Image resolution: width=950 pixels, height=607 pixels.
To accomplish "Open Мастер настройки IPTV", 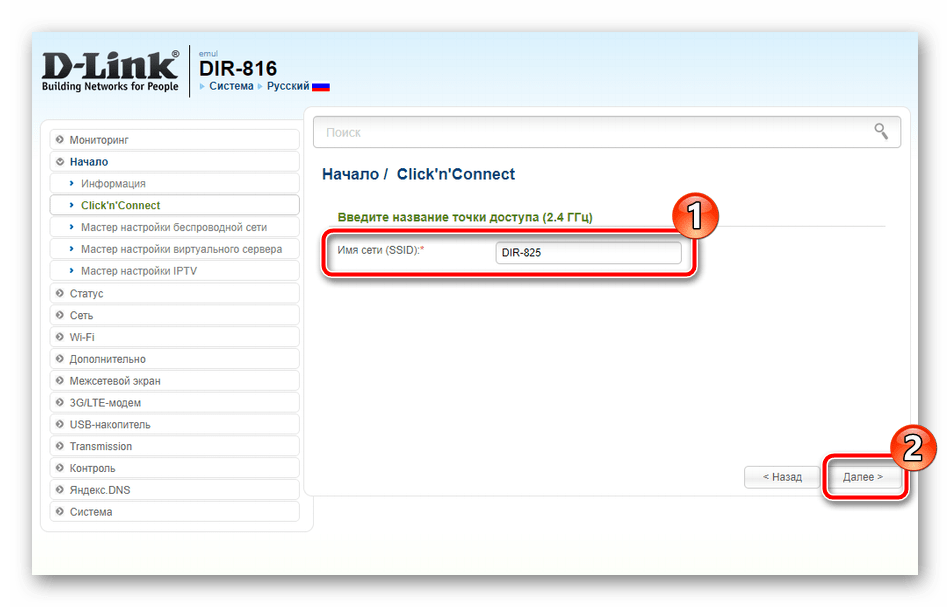I will (x=174, y=271).
